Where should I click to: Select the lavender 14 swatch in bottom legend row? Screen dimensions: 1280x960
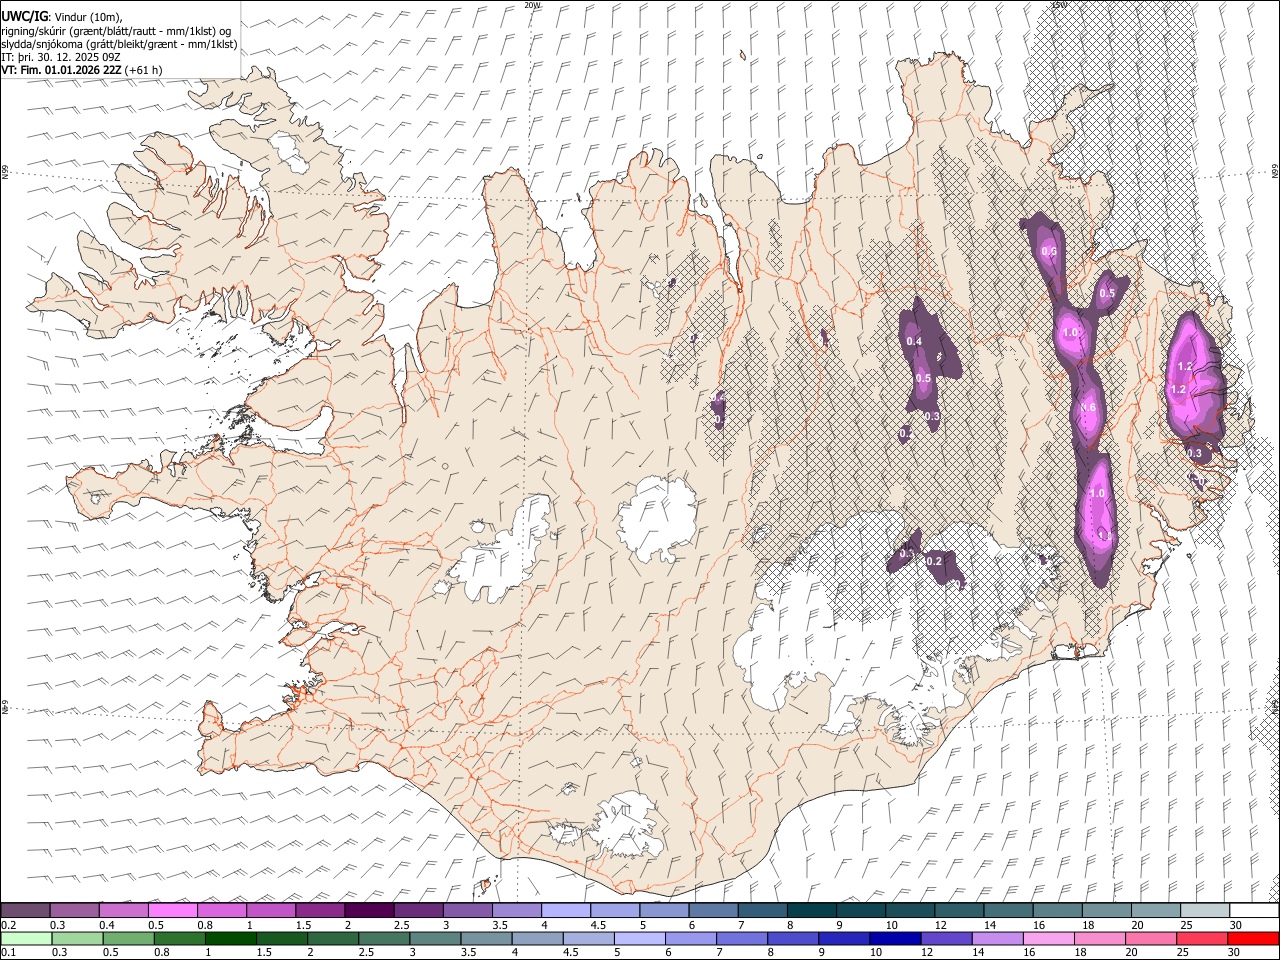coord(997,939)
